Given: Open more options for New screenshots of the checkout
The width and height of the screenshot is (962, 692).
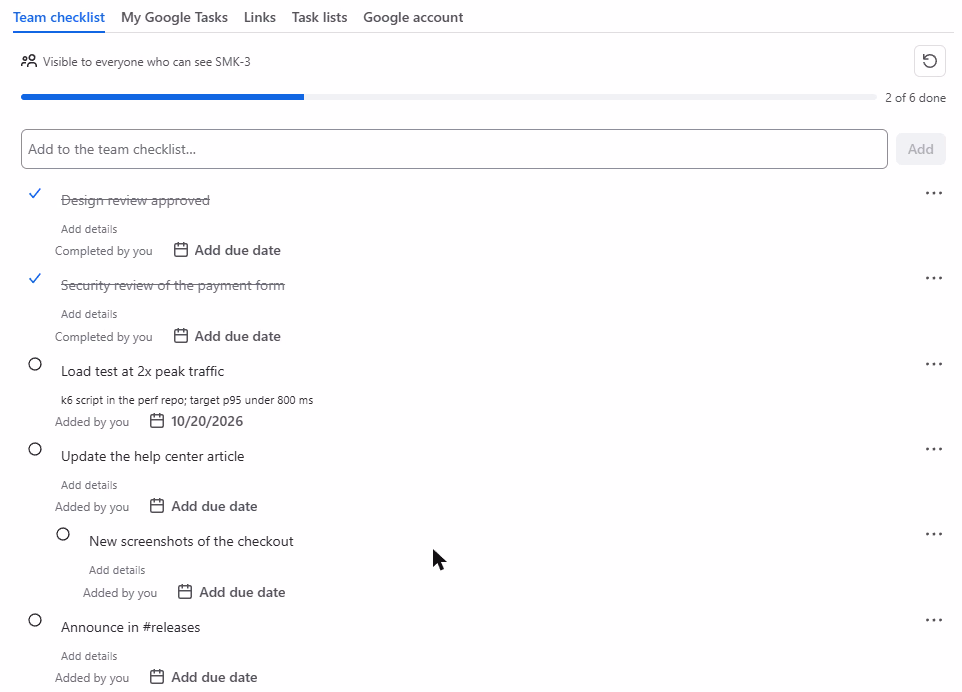Looking at the screenshot, I should point(934,534).
